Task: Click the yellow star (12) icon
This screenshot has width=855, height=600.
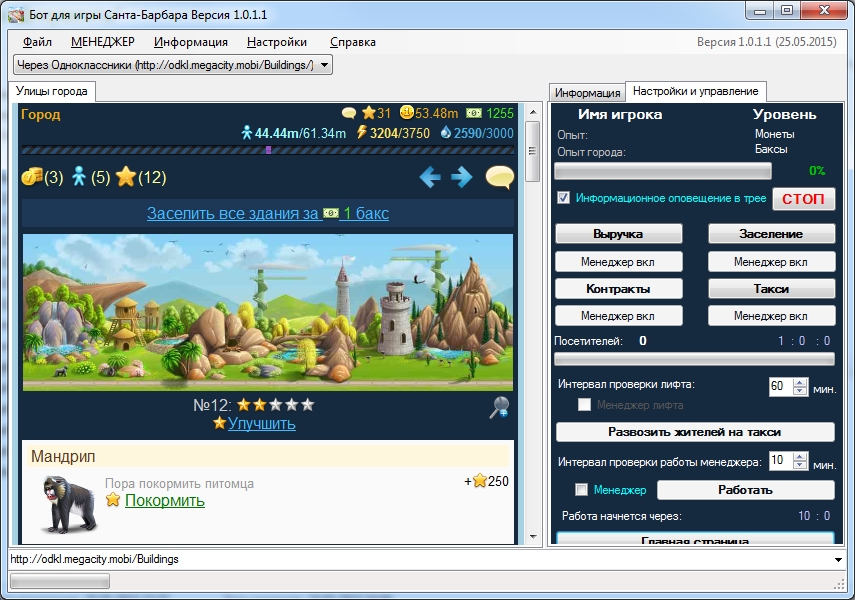Action: point(126,177)
